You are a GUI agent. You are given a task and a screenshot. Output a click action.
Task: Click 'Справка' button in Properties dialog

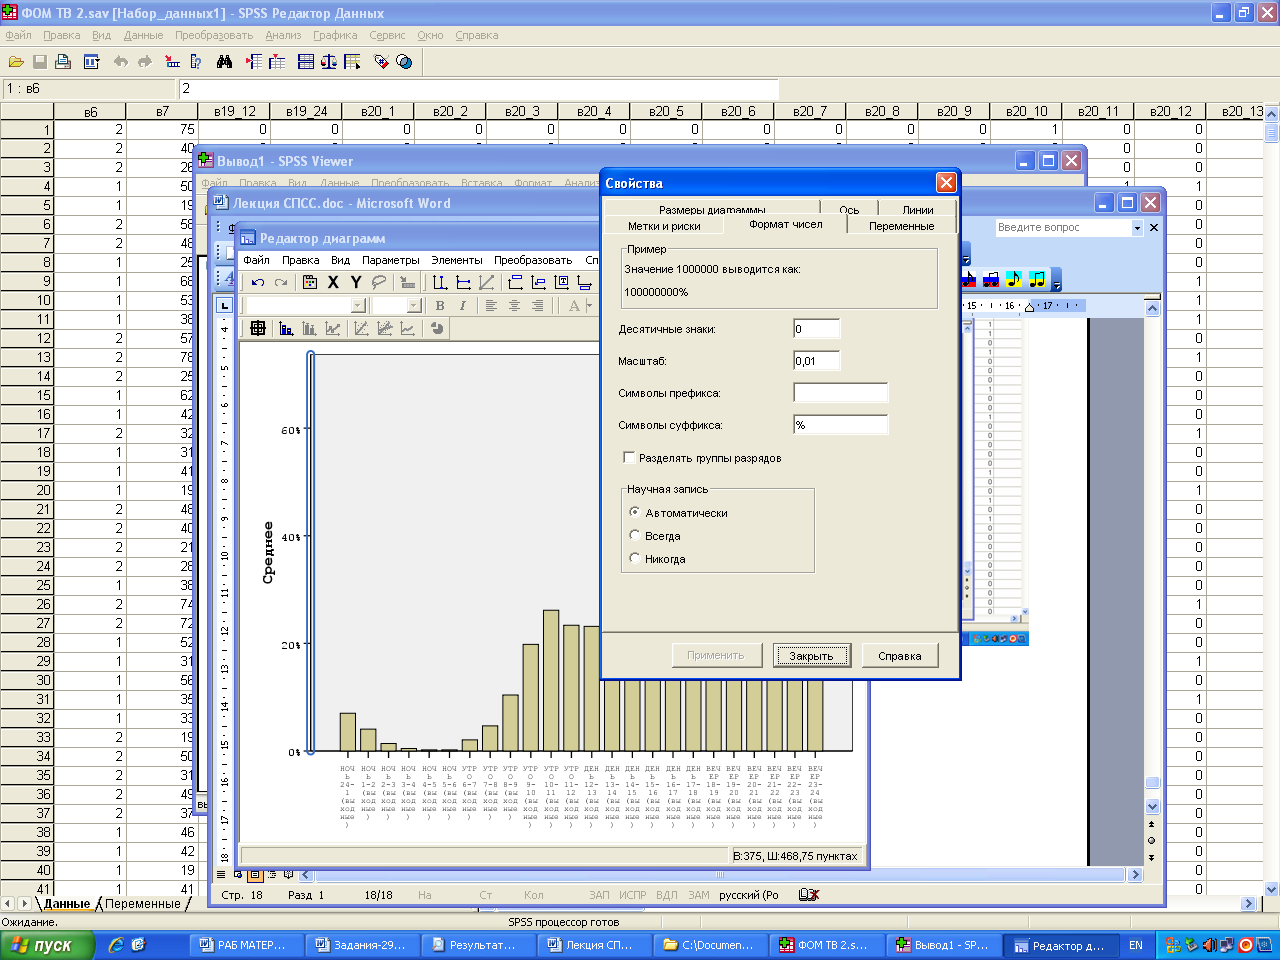pyautogui.click(x=900, y=656)
